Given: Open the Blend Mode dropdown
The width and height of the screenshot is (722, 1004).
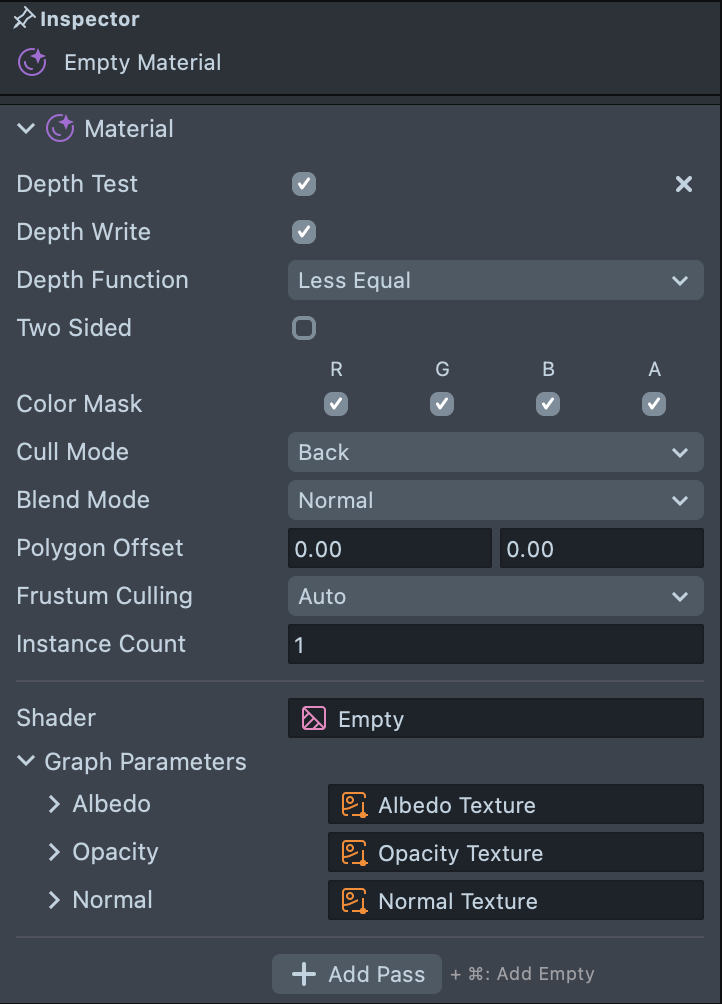Looking at the screenshot, I should (x=495, y=500).
